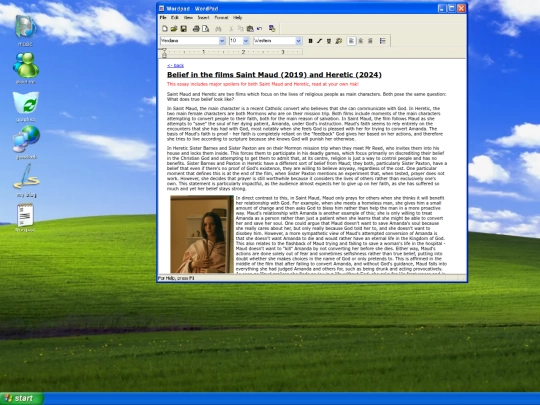Set paragraph alignment to right
Image resolution: width=540 pixels, height=405 pixels.
(x=370, y=41)
